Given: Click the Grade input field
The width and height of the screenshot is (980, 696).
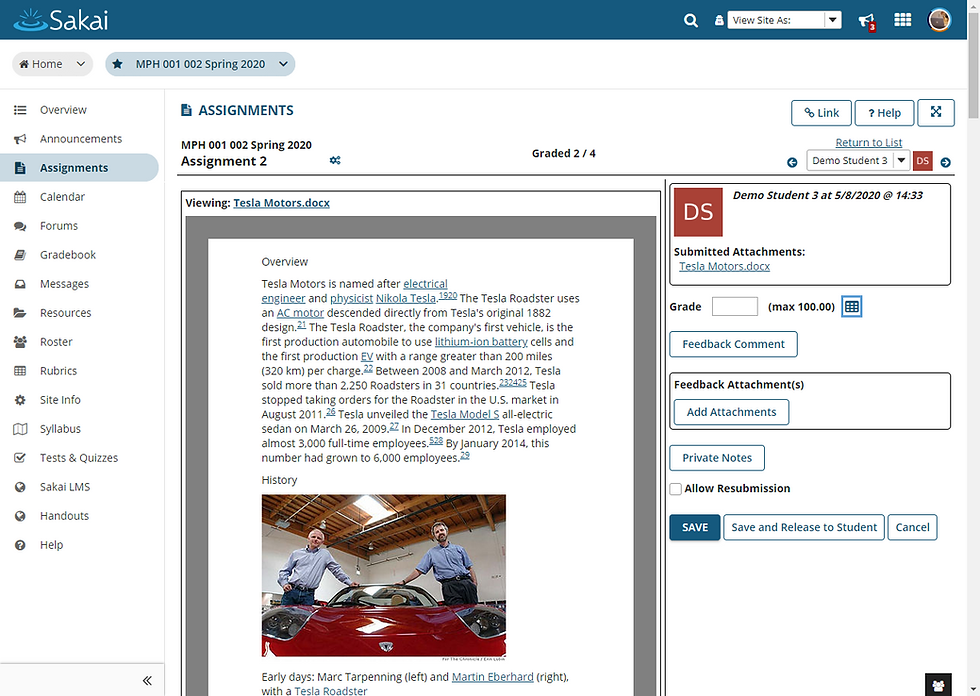Looking at the screenshot, I should [x=735, y=307].
